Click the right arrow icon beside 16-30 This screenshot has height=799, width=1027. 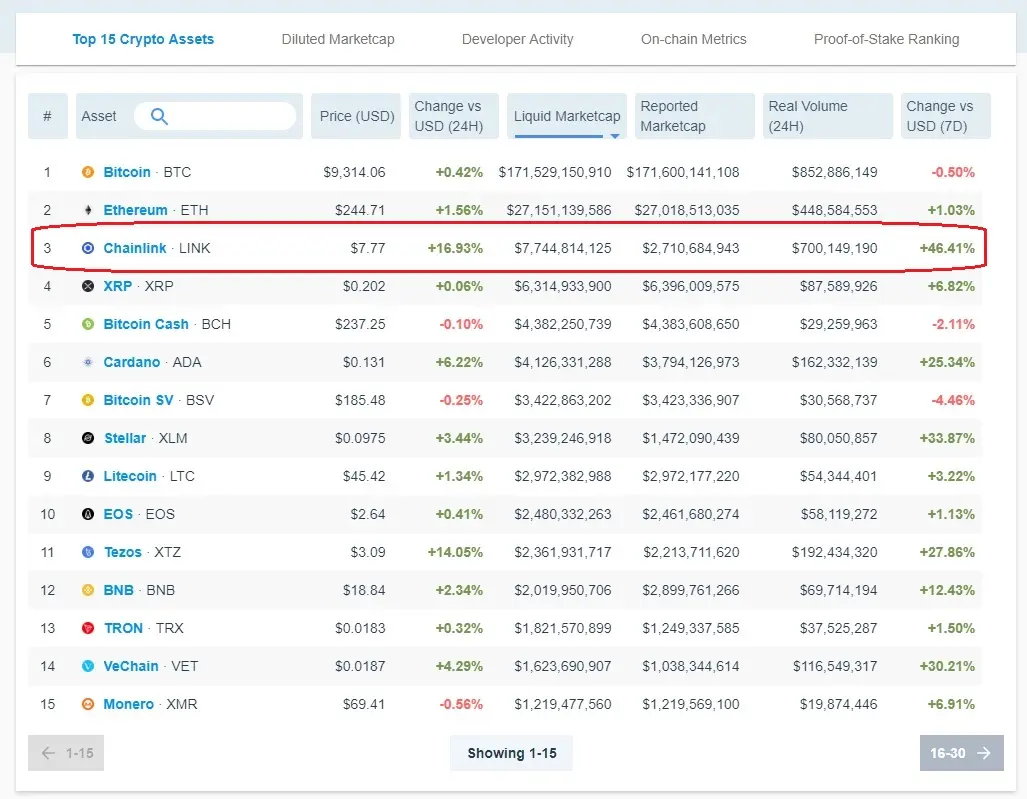[984, 753]
